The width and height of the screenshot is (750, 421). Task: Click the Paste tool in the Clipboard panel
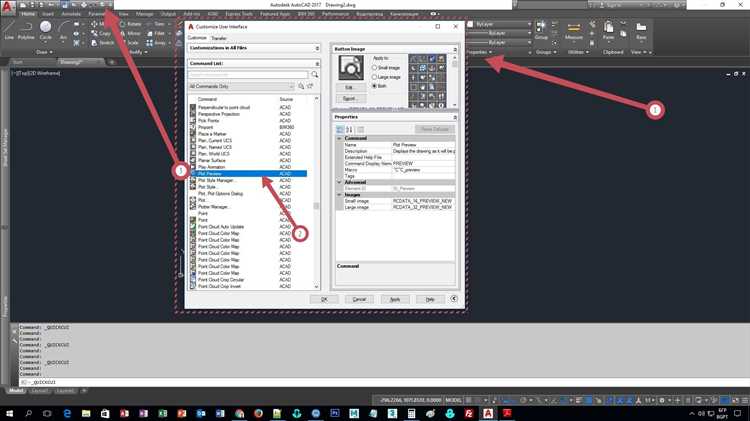point(608,30)
